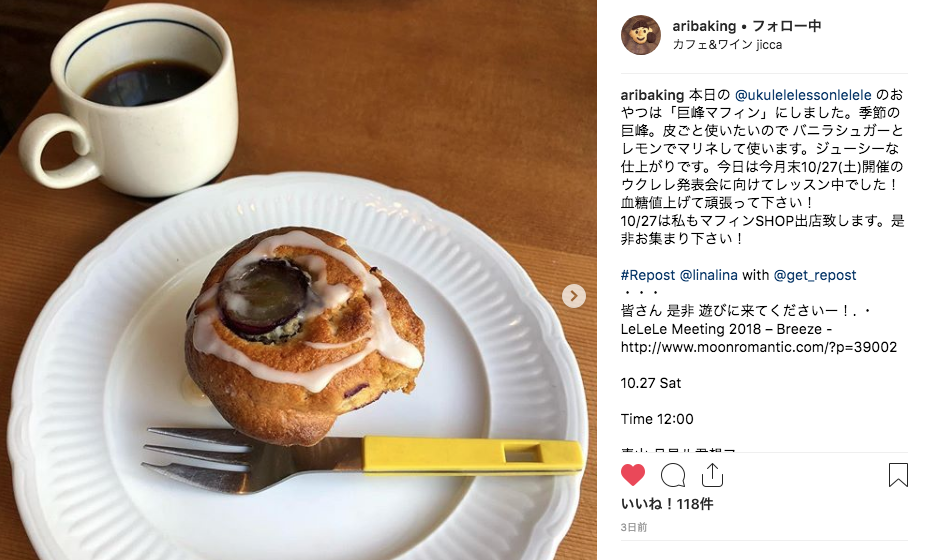Viewport: 931px width, 560px height.
Task: Open the @linalina mention
Action: click(x=708, y=276)
